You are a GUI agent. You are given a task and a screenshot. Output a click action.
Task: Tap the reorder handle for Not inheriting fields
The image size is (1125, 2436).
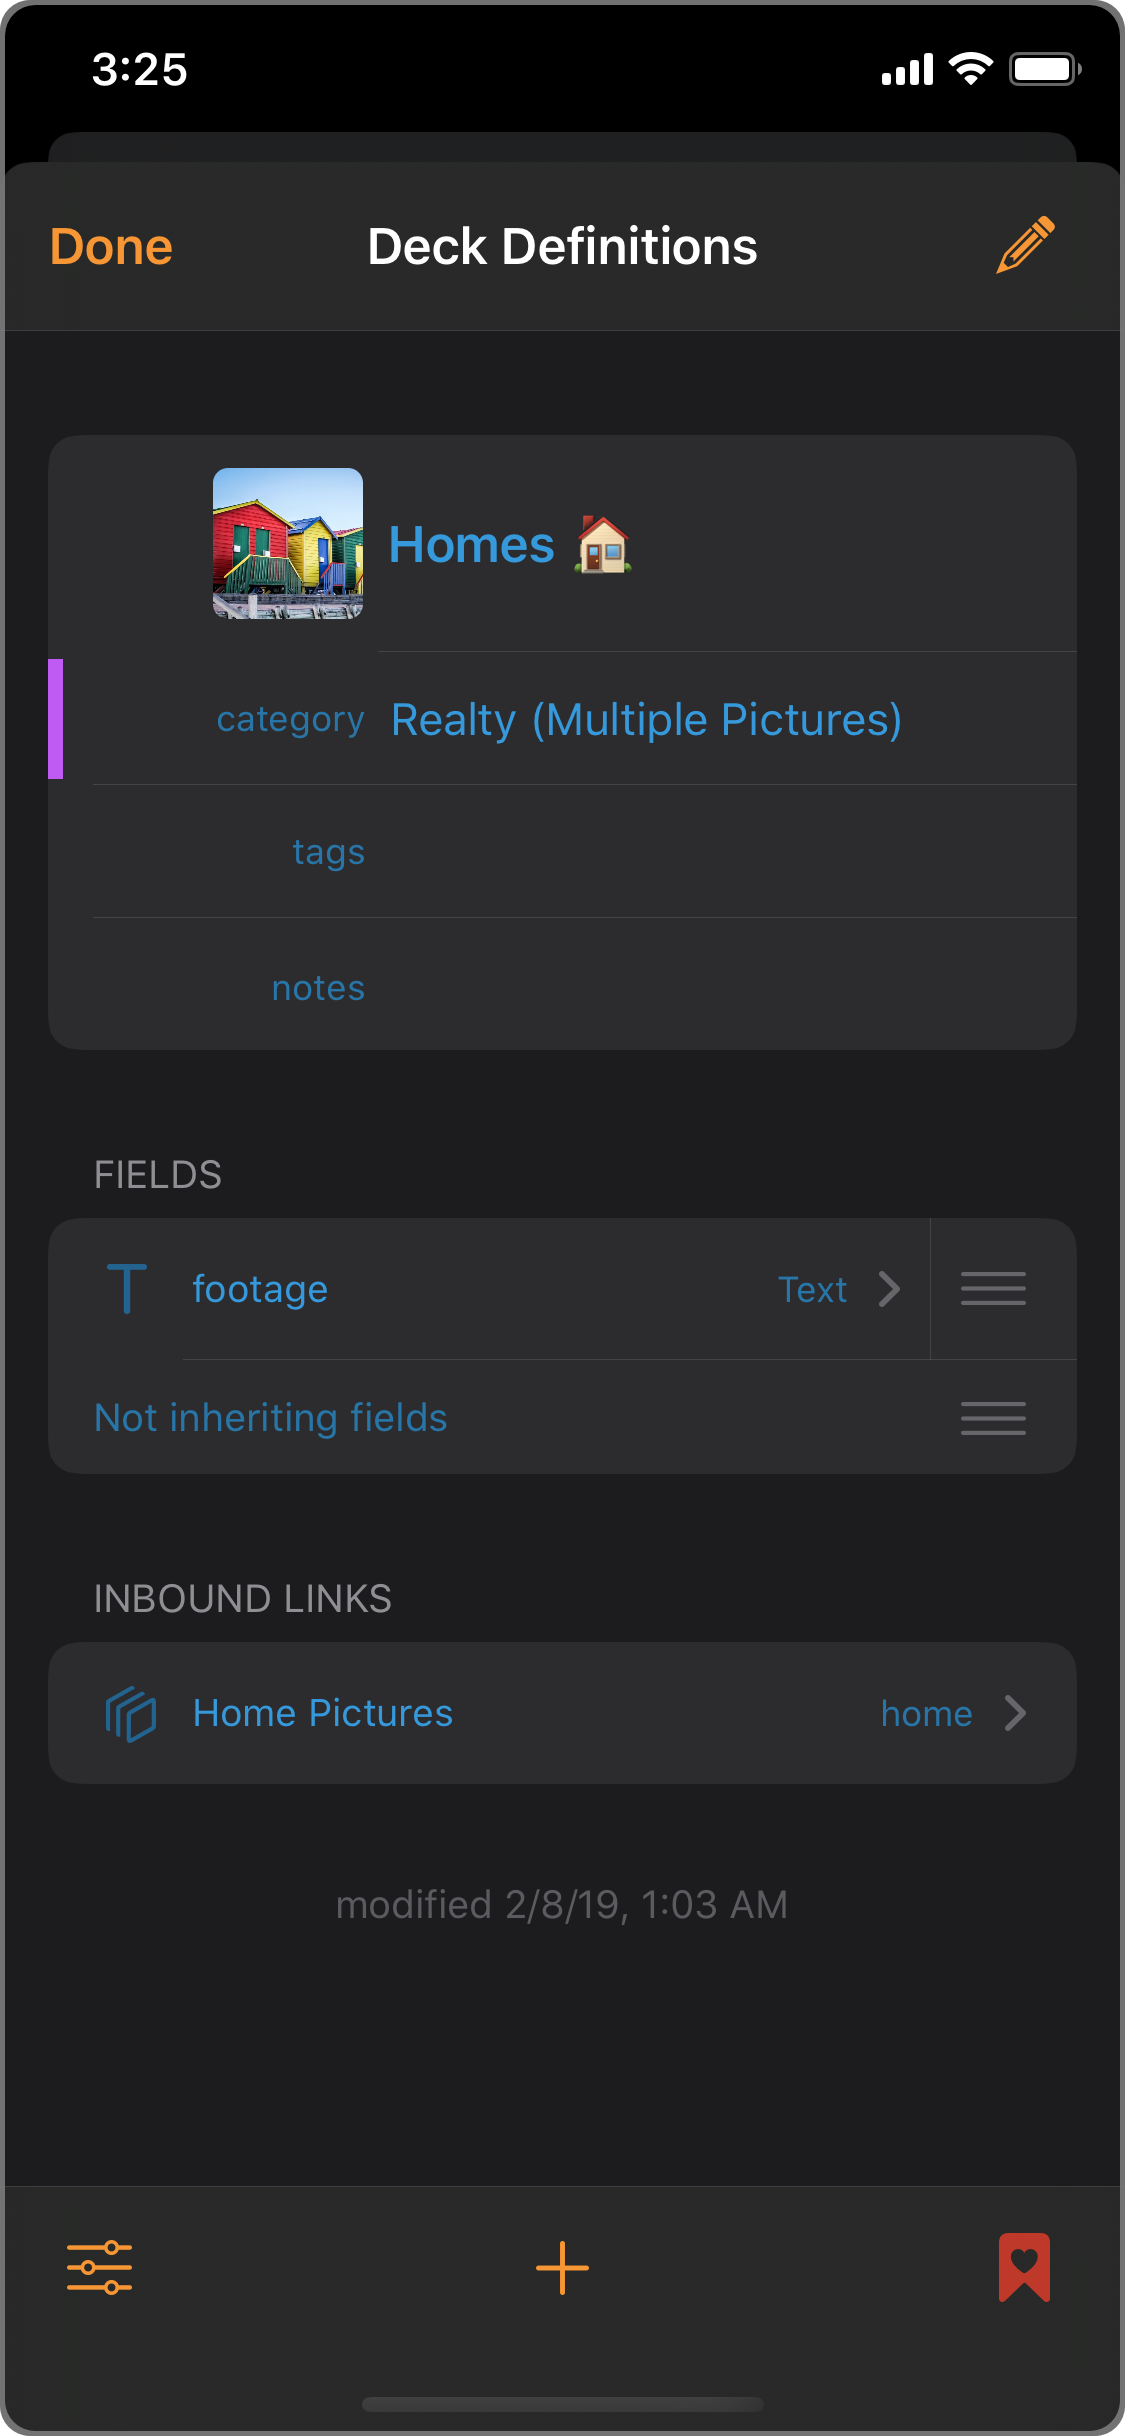click(x=993, y=1418)
